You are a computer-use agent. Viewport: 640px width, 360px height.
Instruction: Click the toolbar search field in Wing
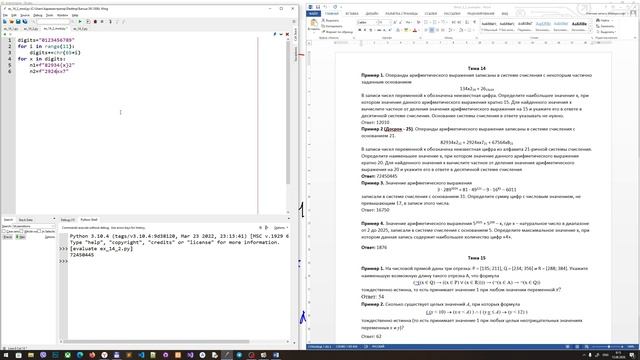point(53,22)
